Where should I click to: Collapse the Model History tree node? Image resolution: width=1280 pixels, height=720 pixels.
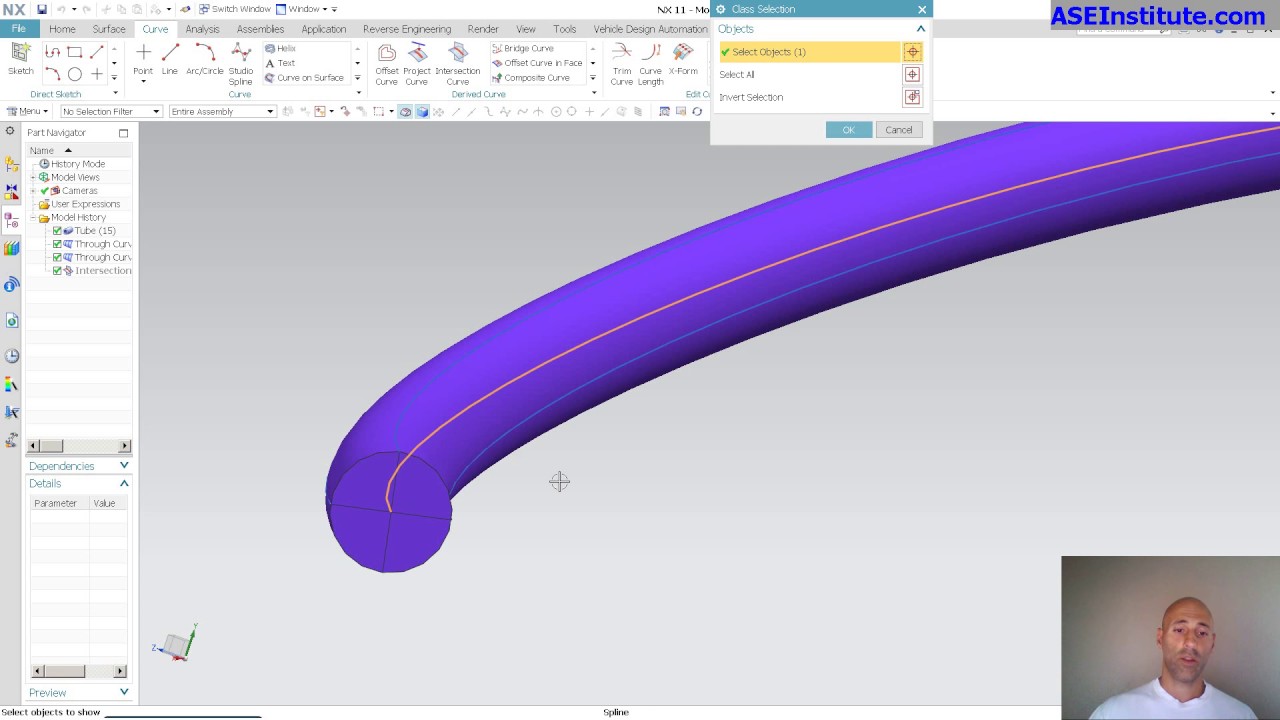pos(33,217)
